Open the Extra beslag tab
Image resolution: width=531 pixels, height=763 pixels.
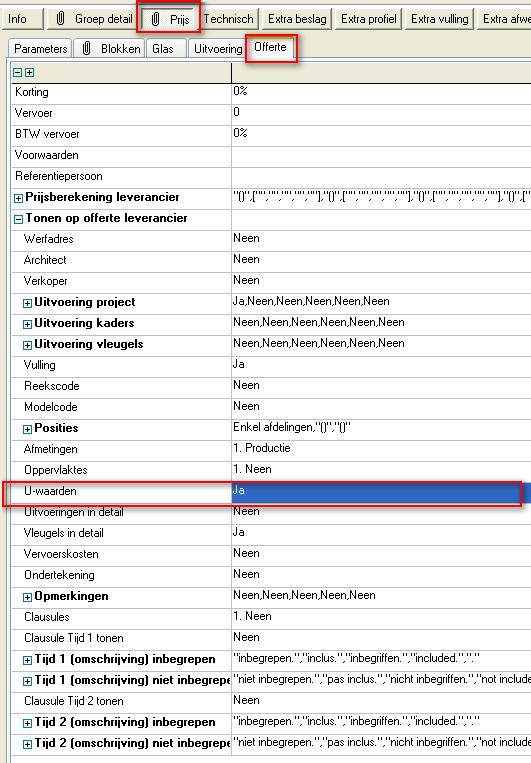pos(297,19)
